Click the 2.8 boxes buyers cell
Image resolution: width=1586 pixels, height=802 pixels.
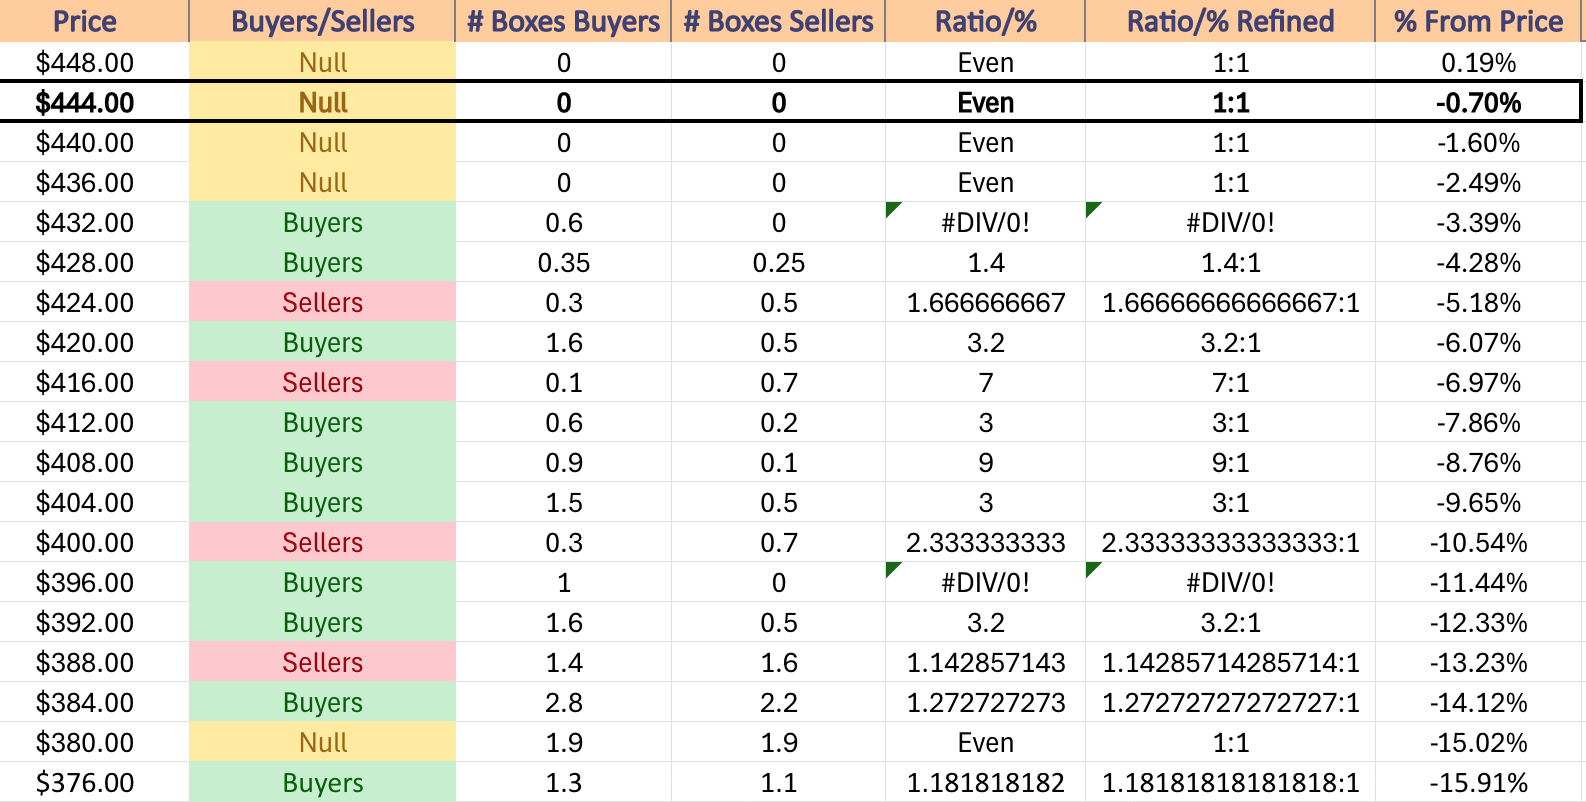(x=563, y=702)
